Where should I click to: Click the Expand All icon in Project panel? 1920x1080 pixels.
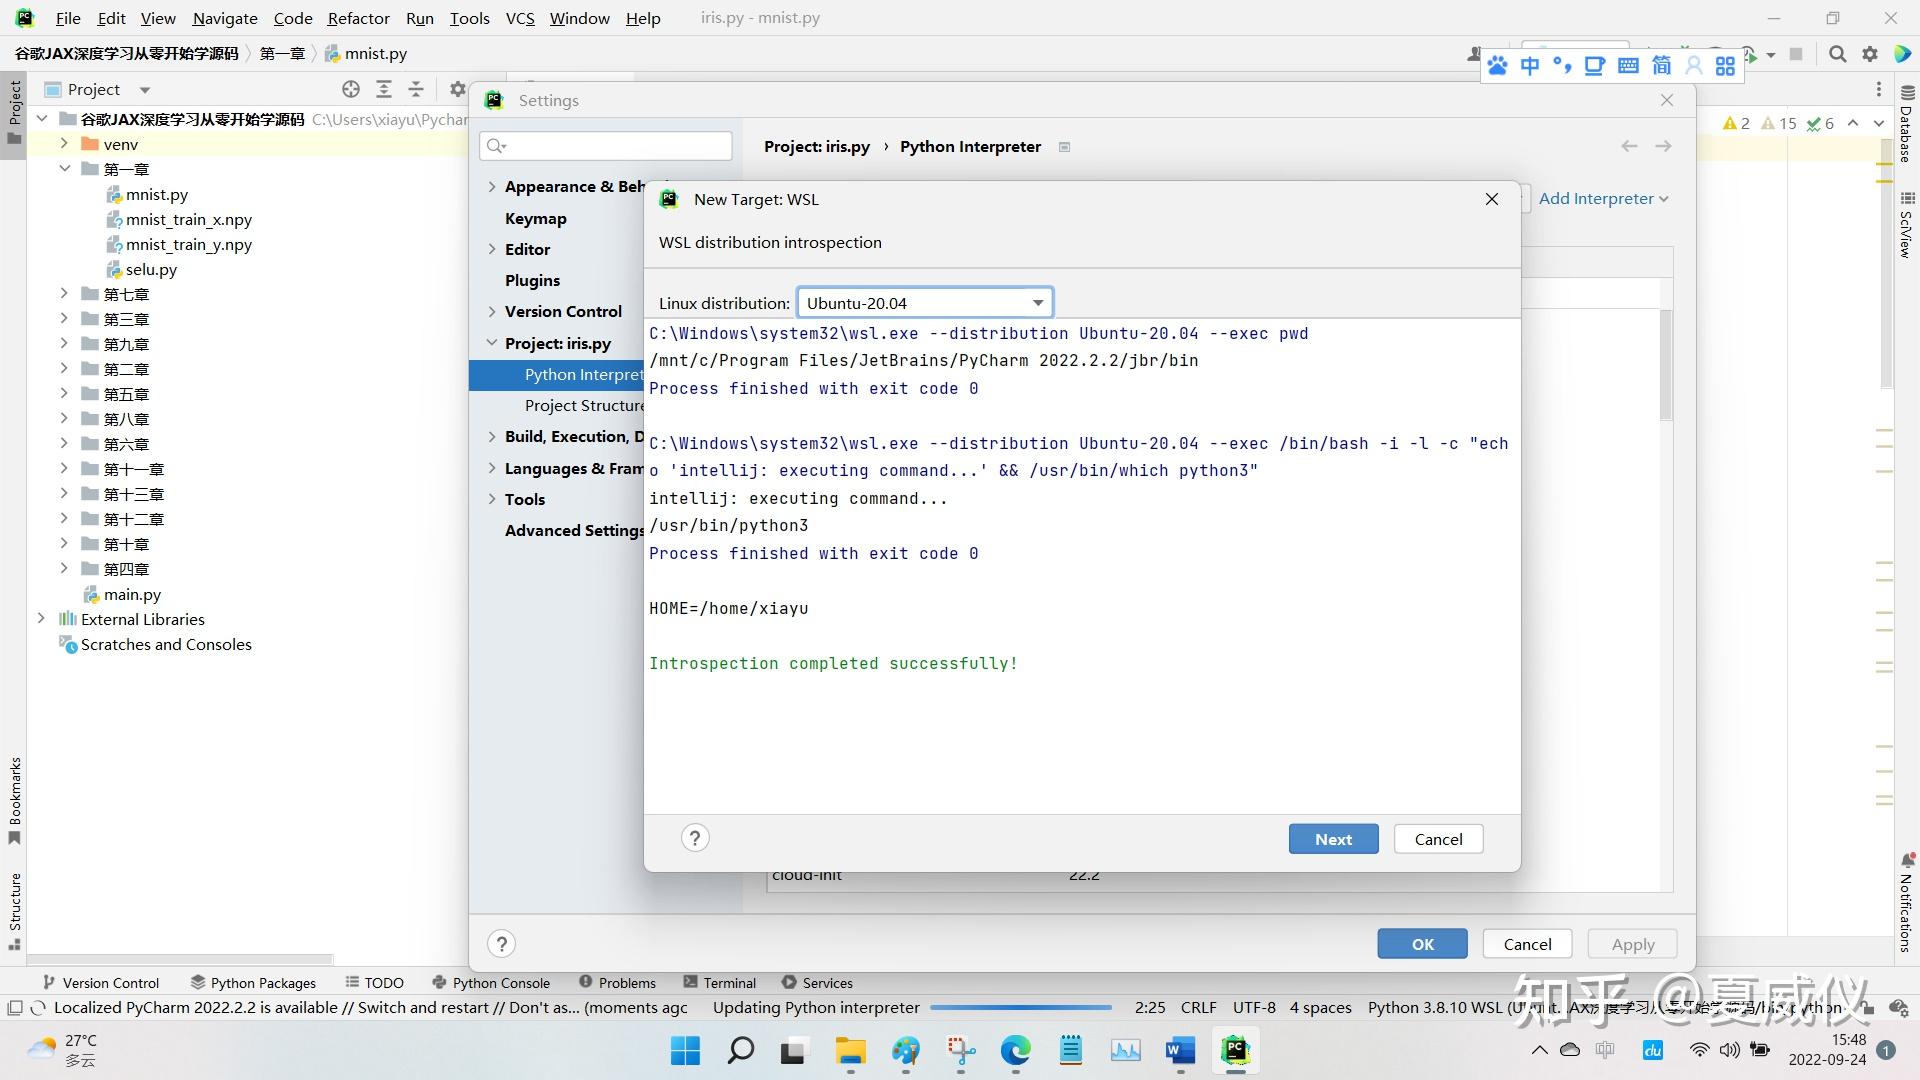384,89
